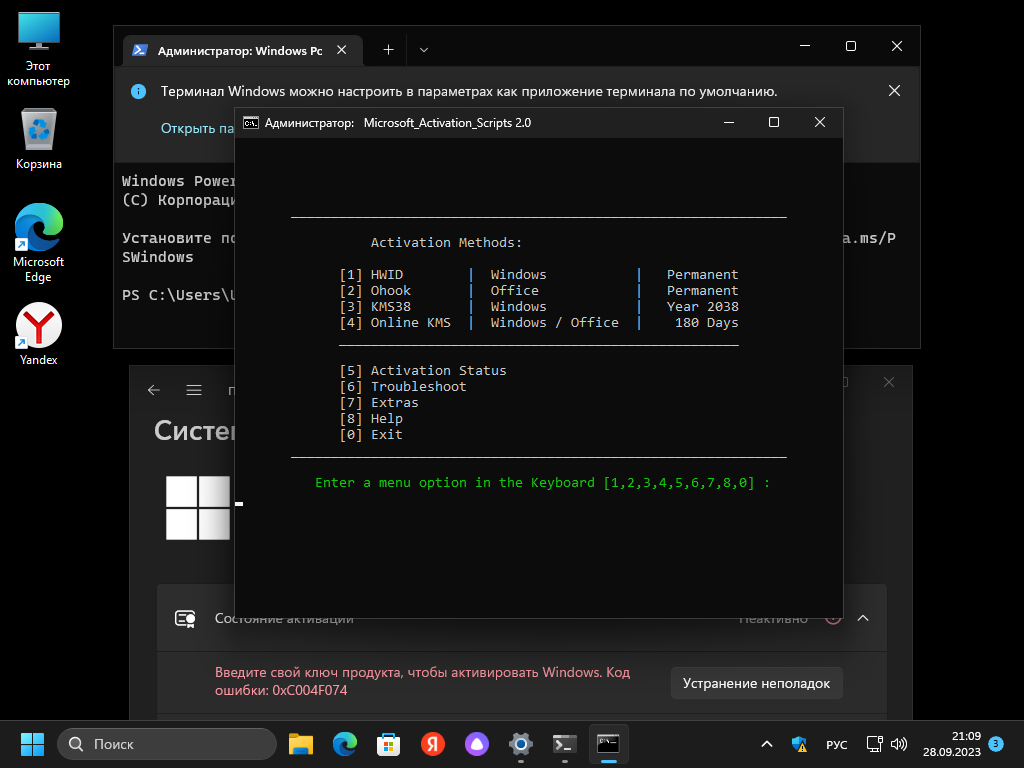The width and height of the screenshot is (1024, 768).
Task: Open Microsoft Store from the taskbar
Action: [389, 744]
